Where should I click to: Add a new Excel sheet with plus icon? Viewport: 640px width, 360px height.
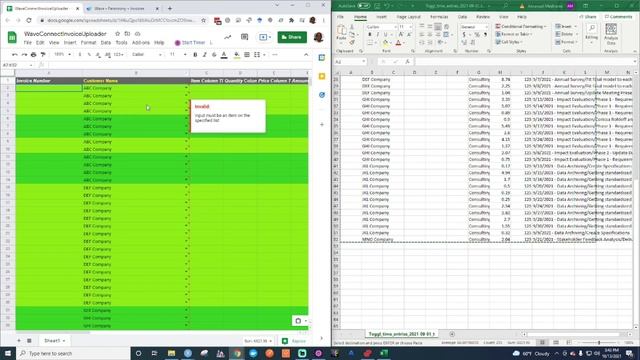452,334
